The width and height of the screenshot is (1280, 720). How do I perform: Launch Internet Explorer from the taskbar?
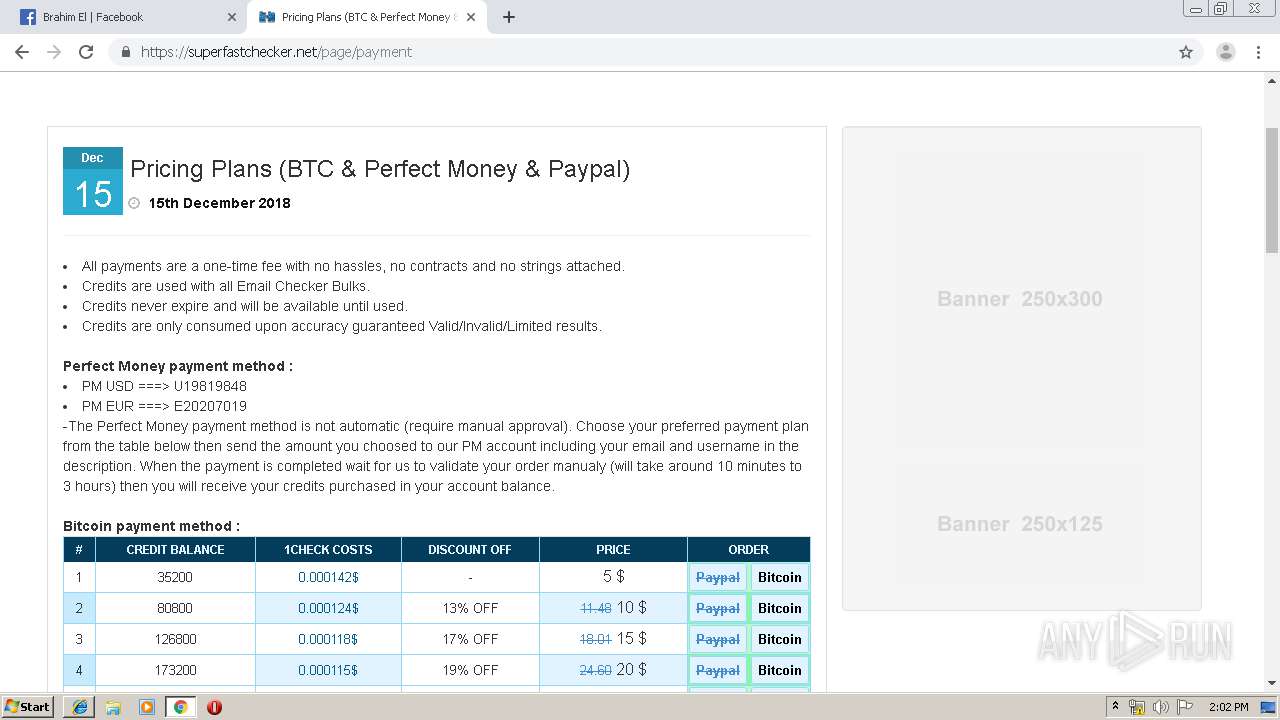[80, 707]
